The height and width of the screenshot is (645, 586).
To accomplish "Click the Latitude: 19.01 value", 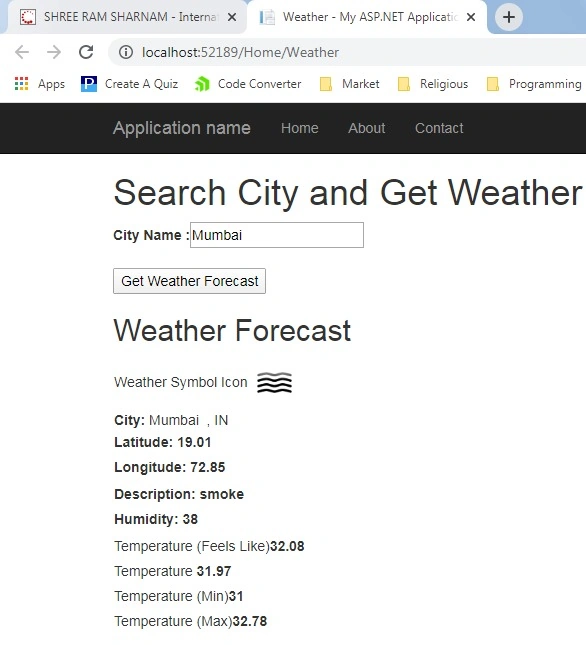I will coord(163,442).
